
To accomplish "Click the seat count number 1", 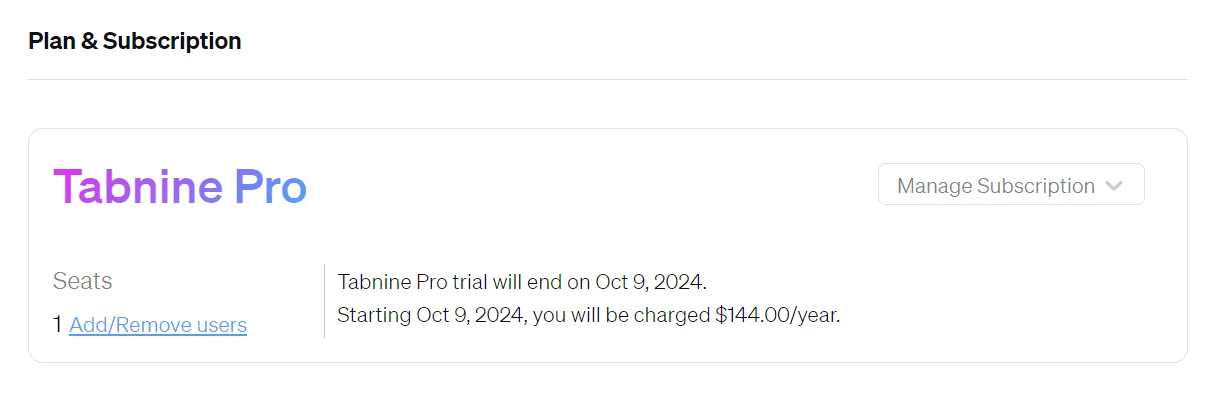I will (x=58, y=325).
